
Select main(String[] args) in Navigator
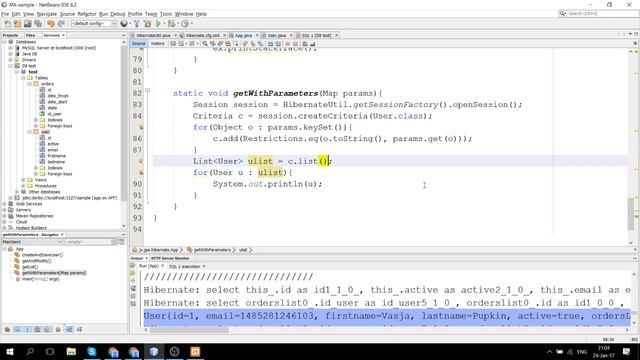[40, 279]
